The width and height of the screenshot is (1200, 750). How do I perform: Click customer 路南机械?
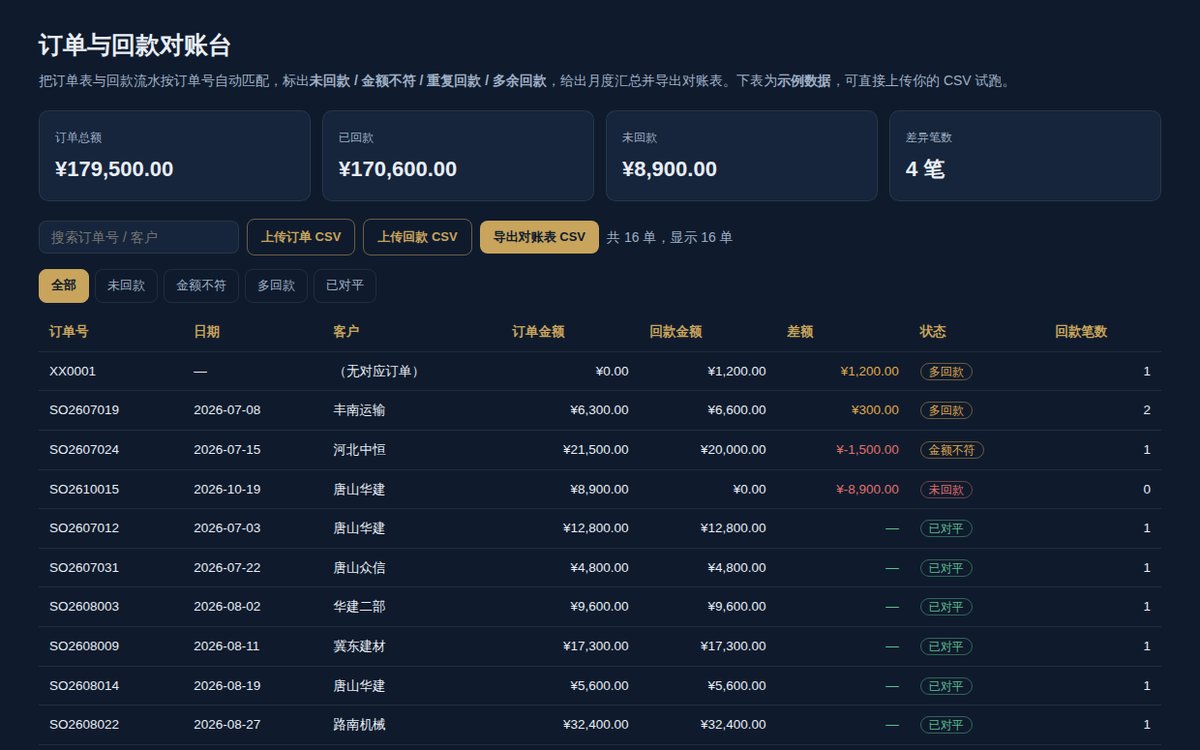(359, 725)
